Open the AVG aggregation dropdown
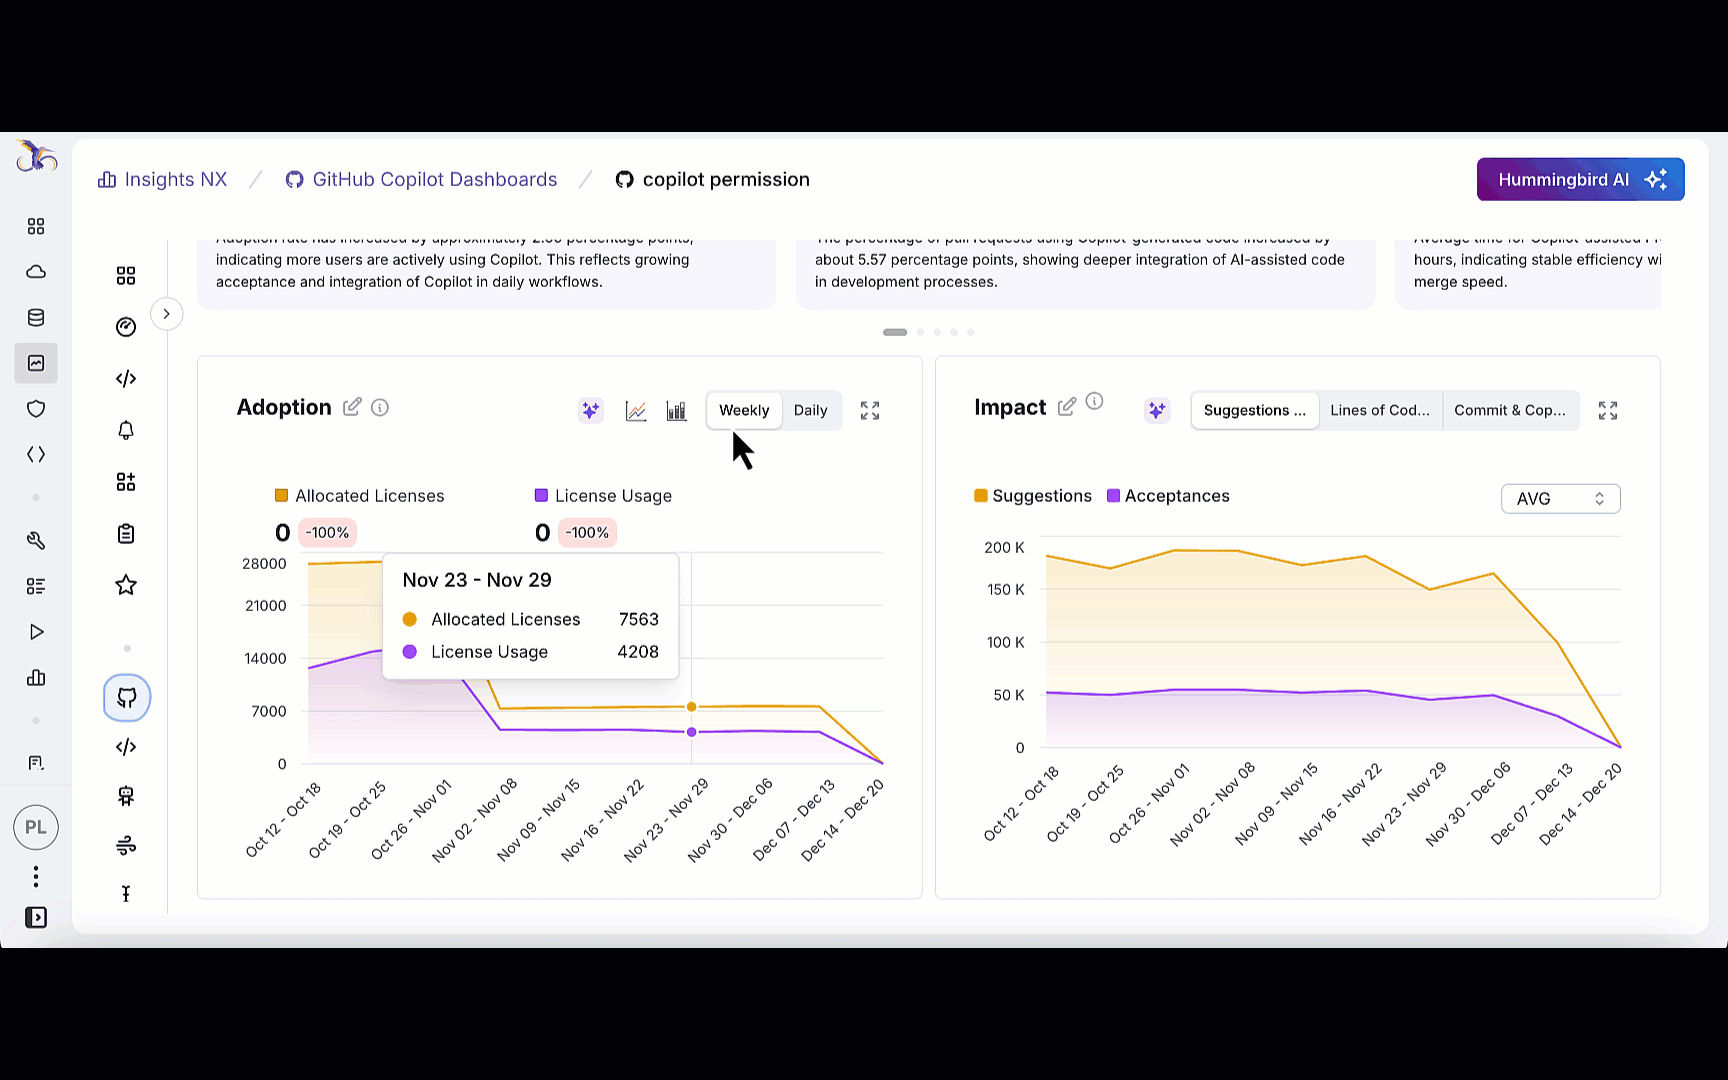 1560,499
